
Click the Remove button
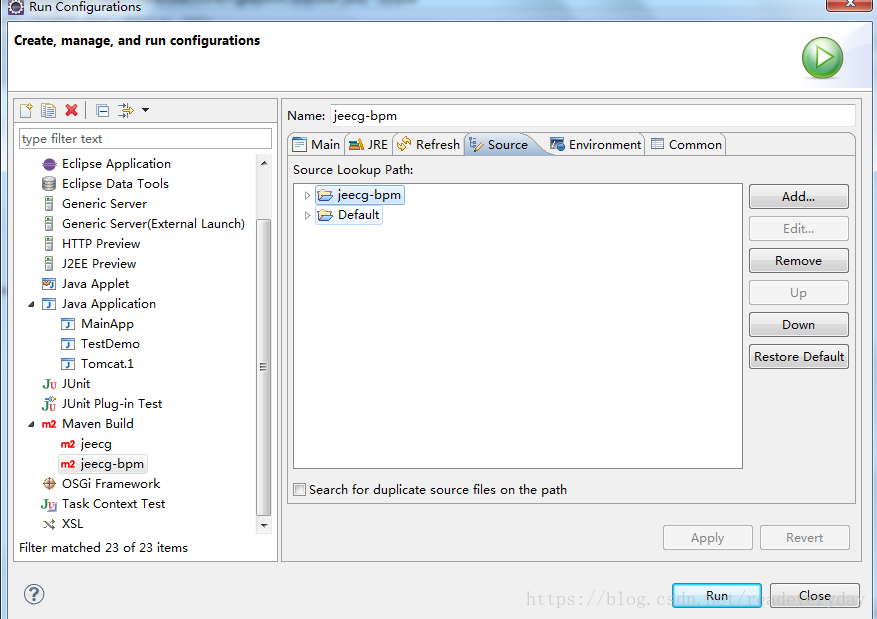799,261
